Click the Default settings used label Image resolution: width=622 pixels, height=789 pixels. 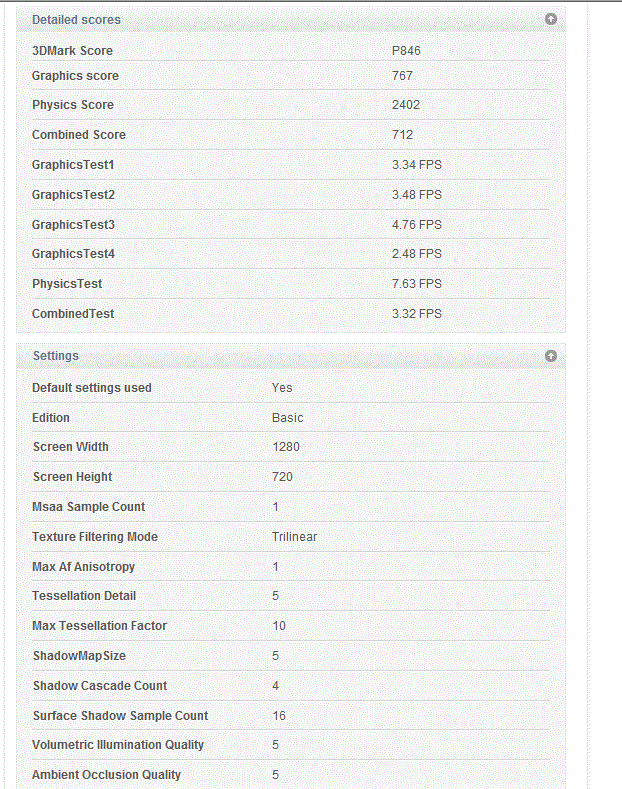92,388
